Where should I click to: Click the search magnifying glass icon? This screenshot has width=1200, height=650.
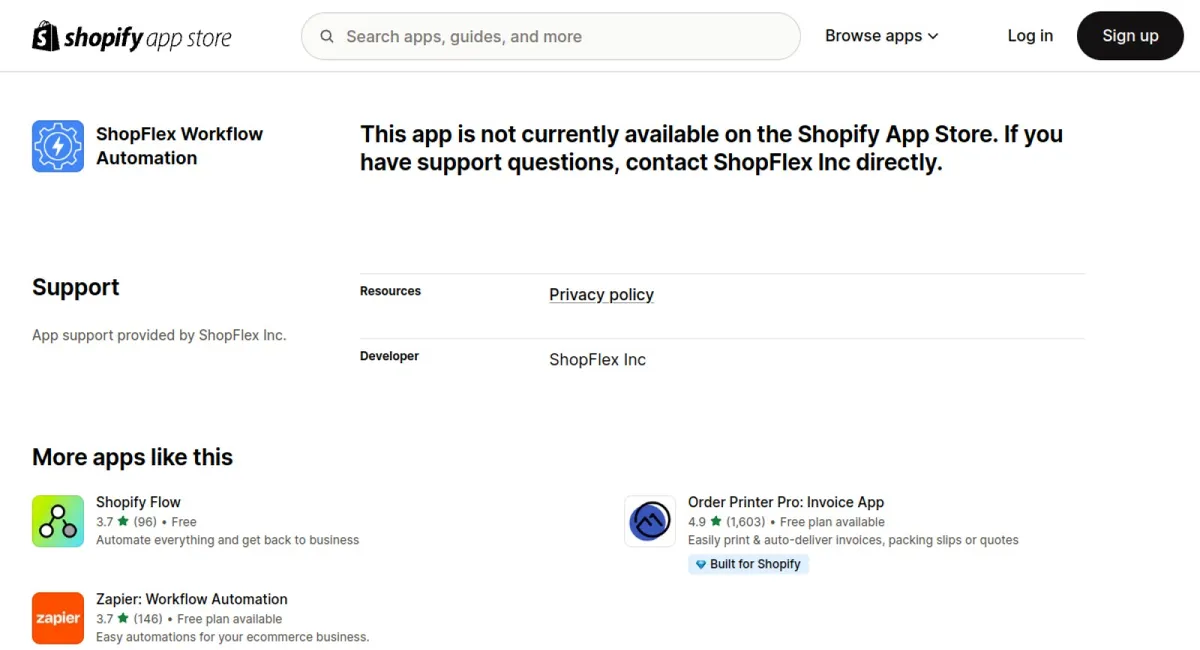coord(327,36)
